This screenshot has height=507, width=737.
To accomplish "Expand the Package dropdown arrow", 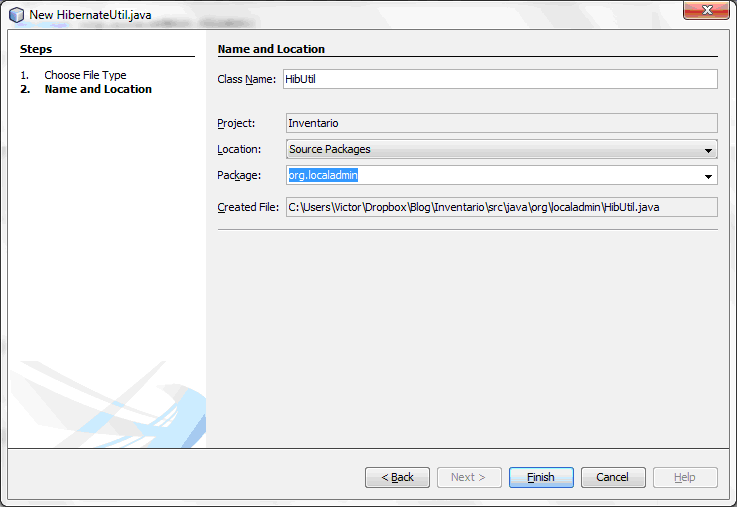I will point(708,176).
